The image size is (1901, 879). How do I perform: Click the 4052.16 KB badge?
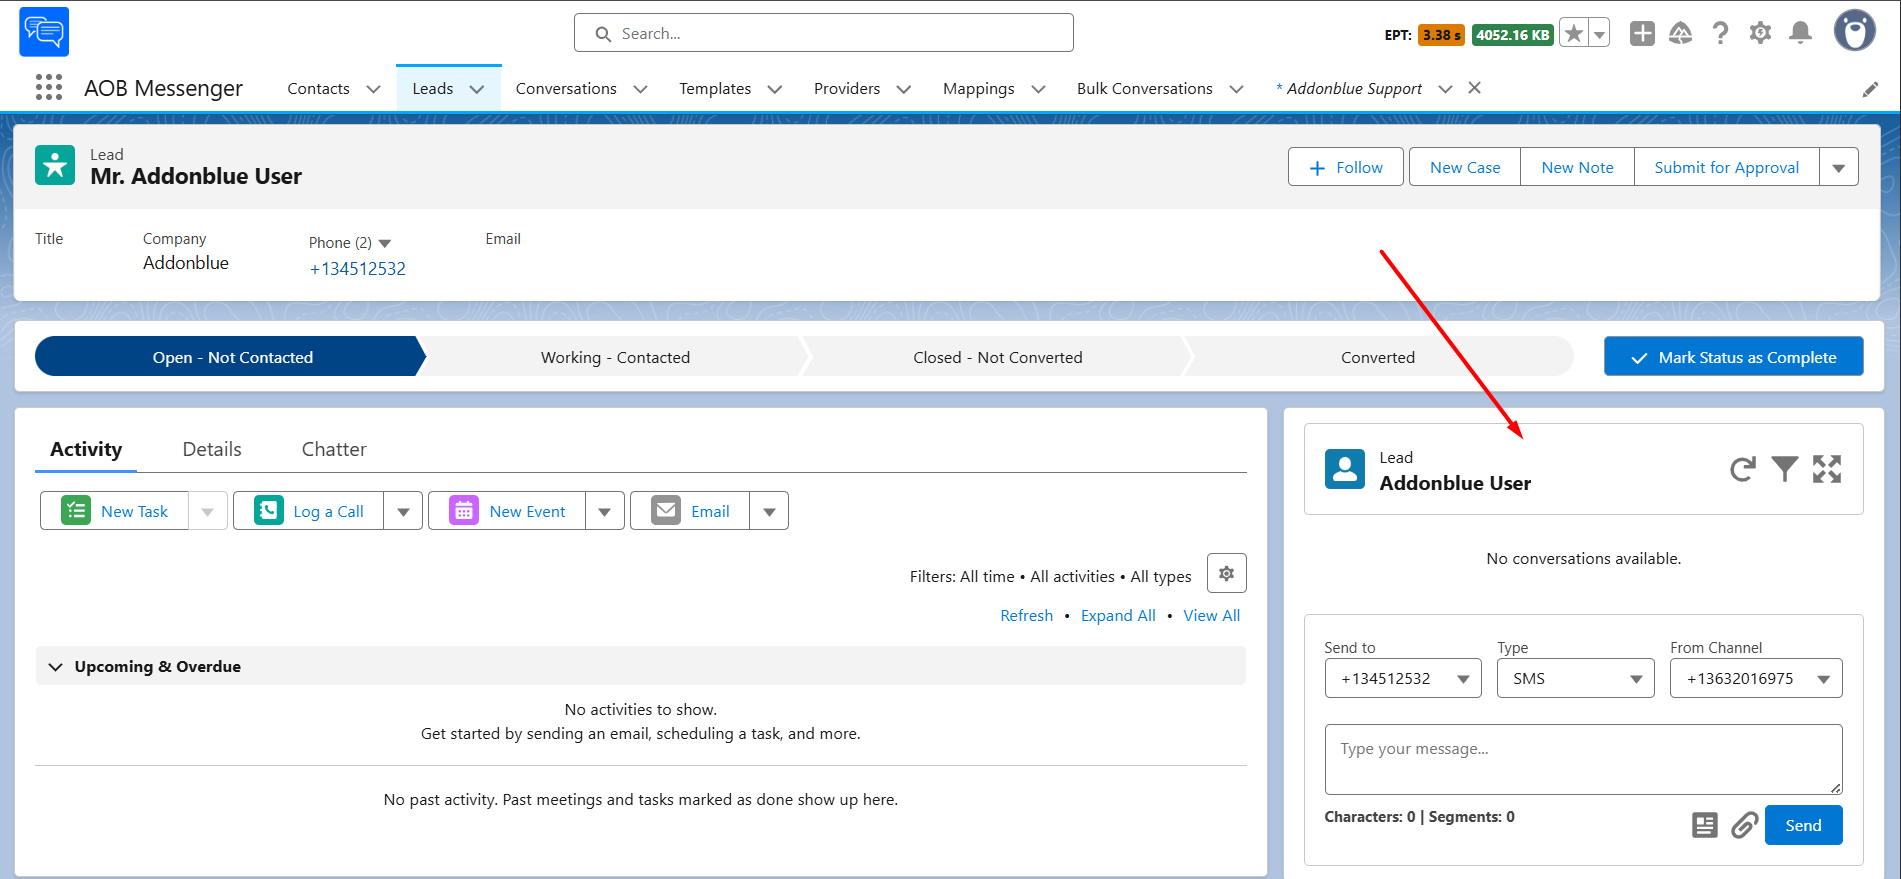pyautogui.click(x=1513, y=35)
